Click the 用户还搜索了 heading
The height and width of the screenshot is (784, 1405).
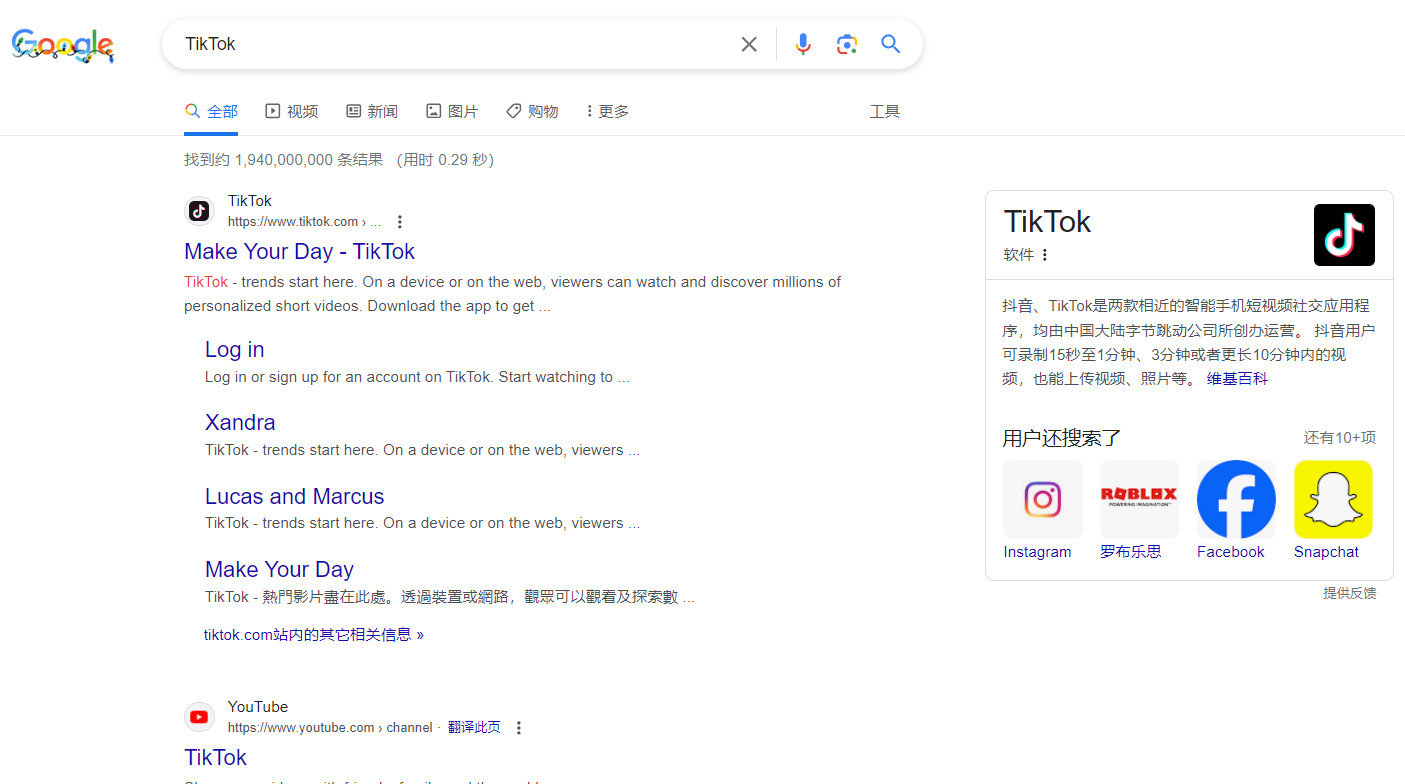click(x=1062, y=437)
